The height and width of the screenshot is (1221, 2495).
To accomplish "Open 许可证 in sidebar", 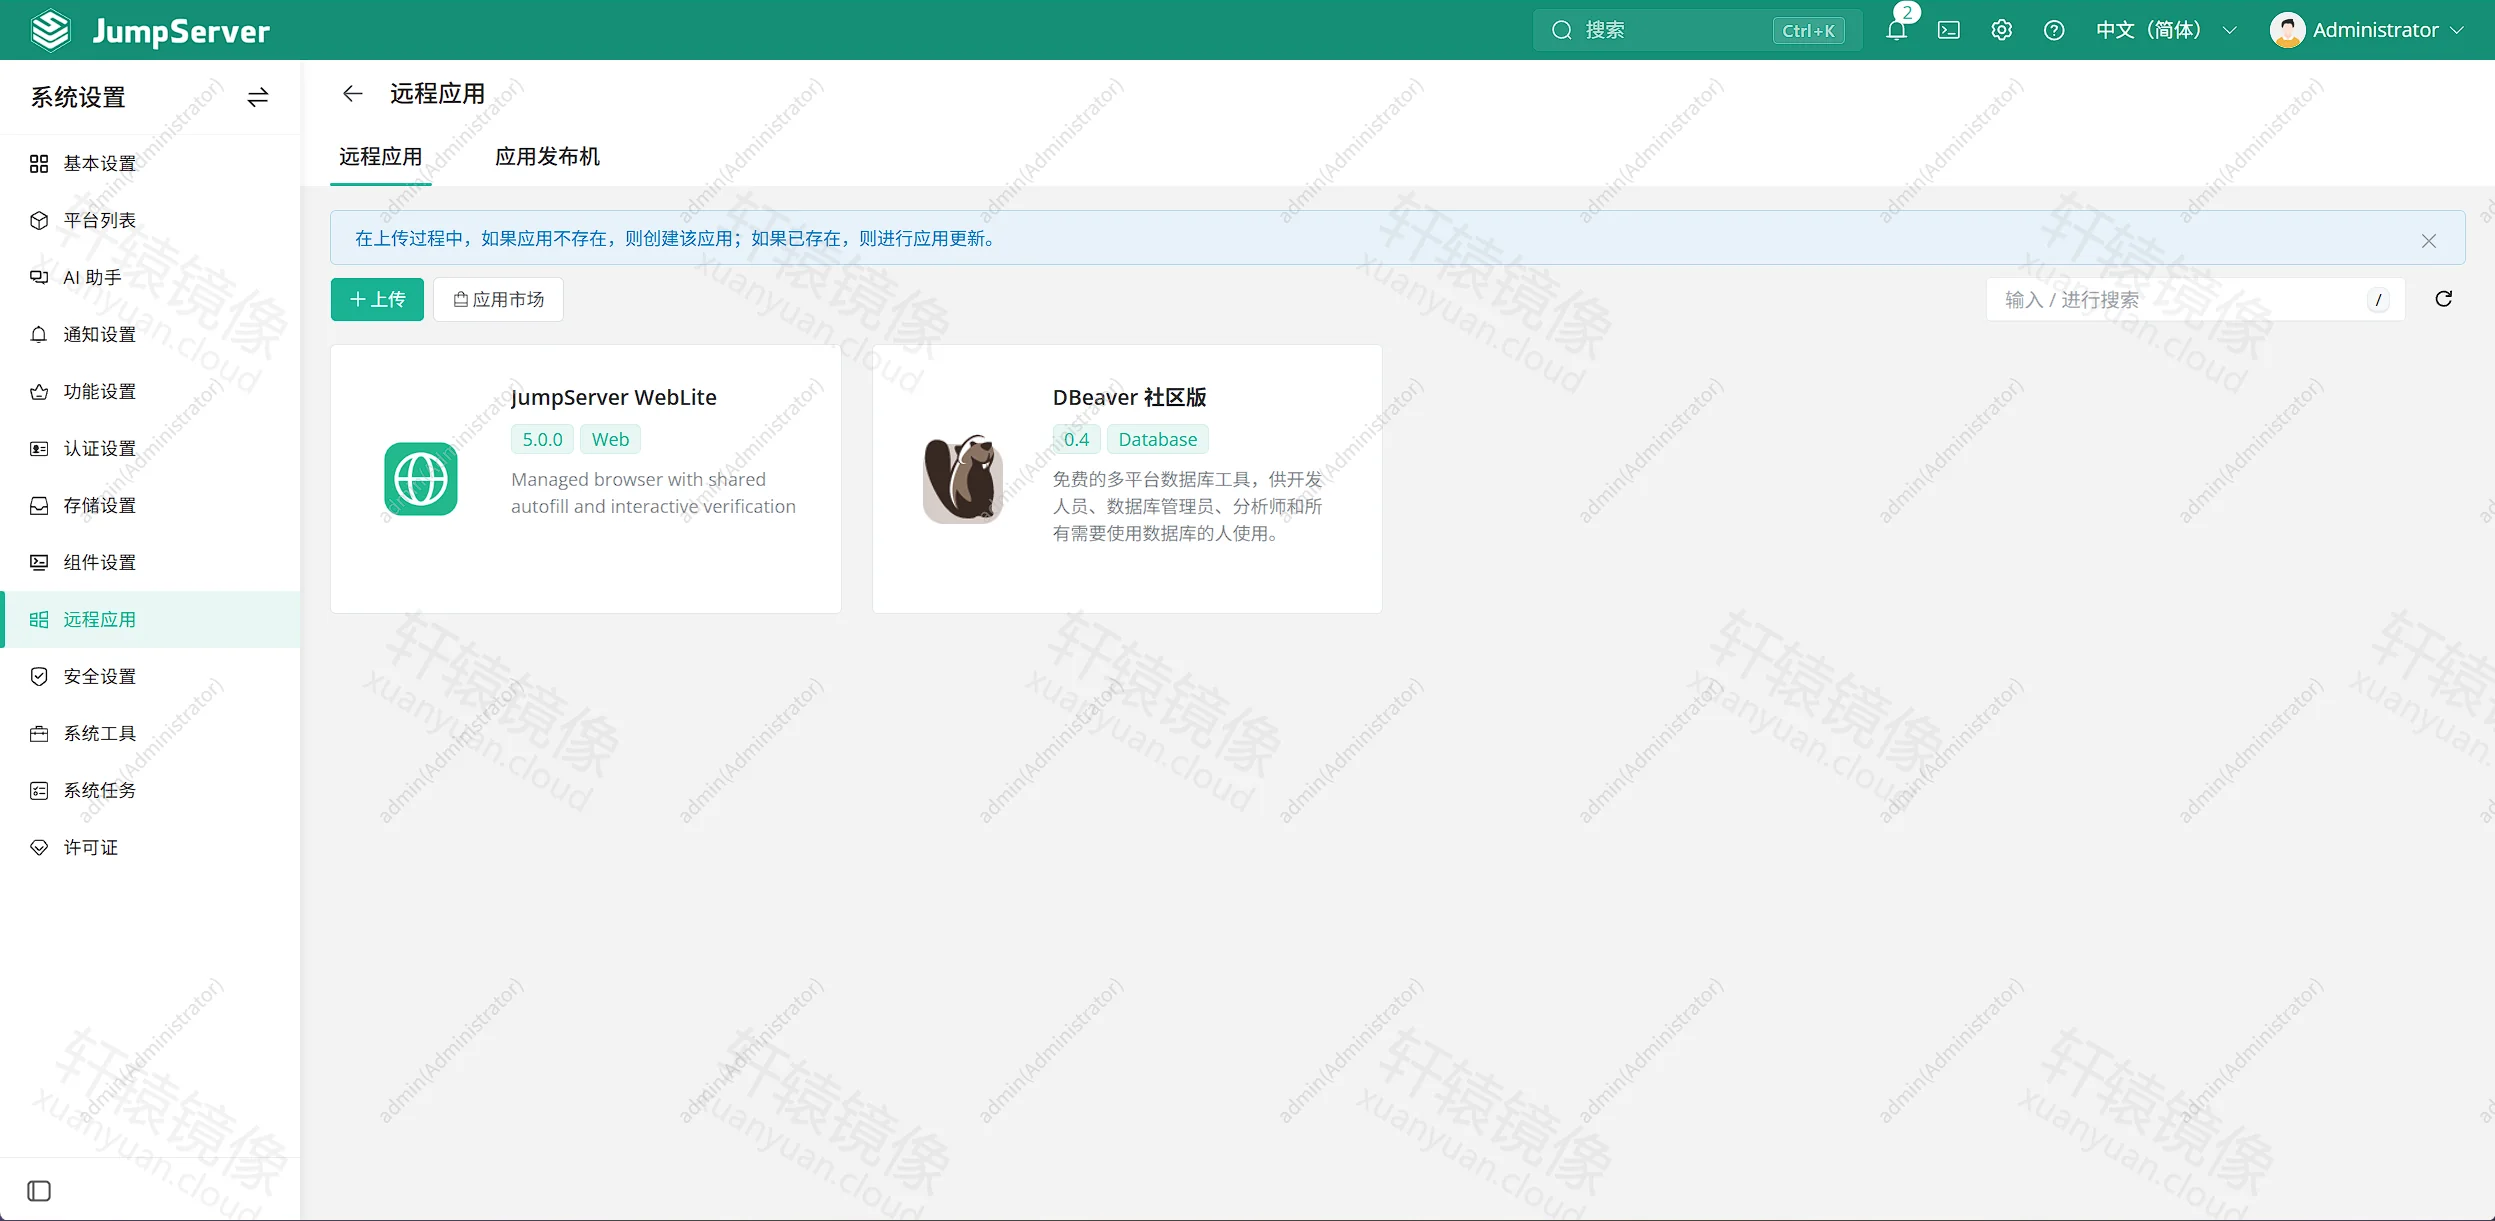I will click(x=150, y=847).
